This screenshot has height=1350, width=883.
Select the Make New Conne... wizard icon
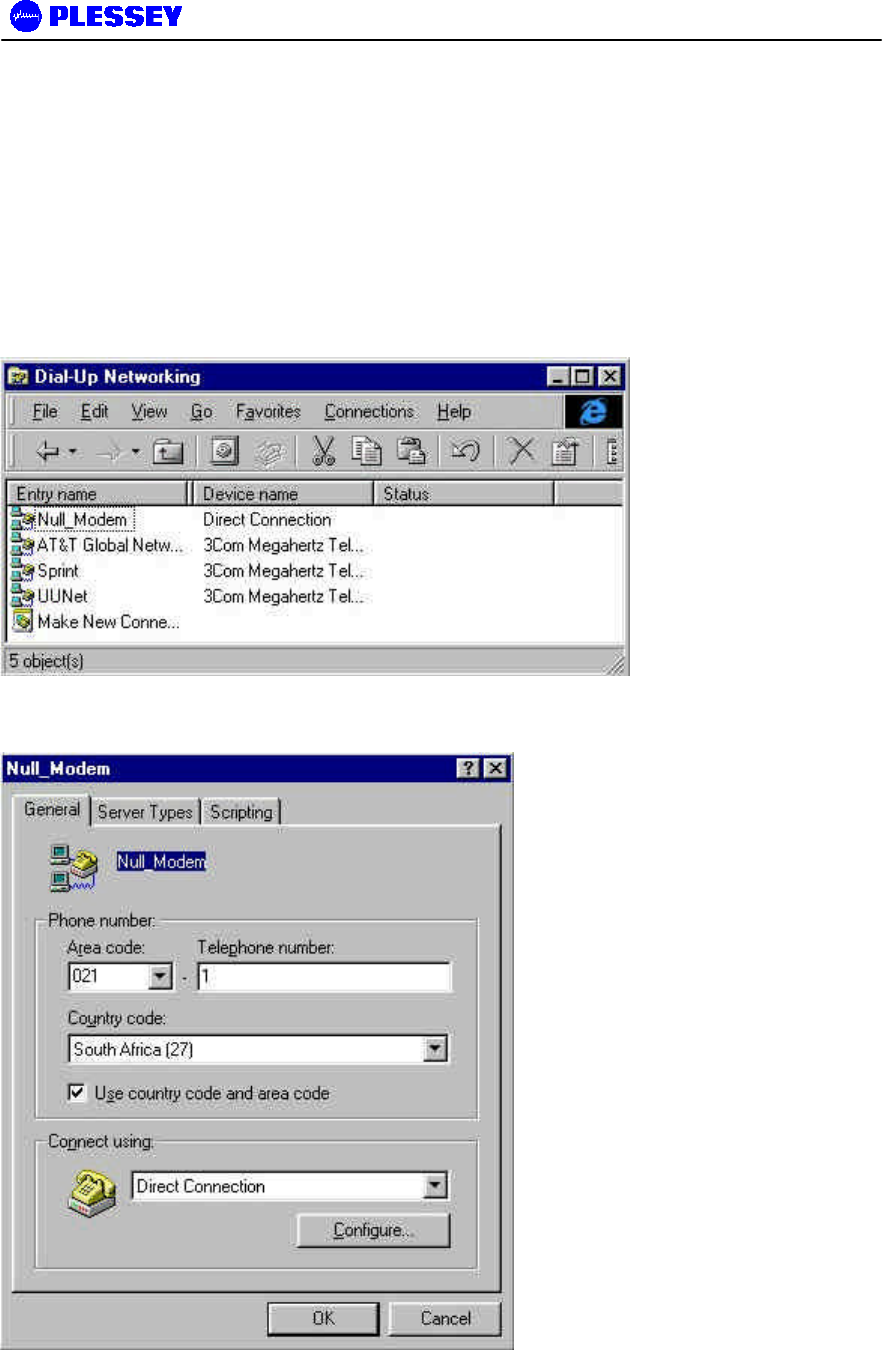(23, 622)
